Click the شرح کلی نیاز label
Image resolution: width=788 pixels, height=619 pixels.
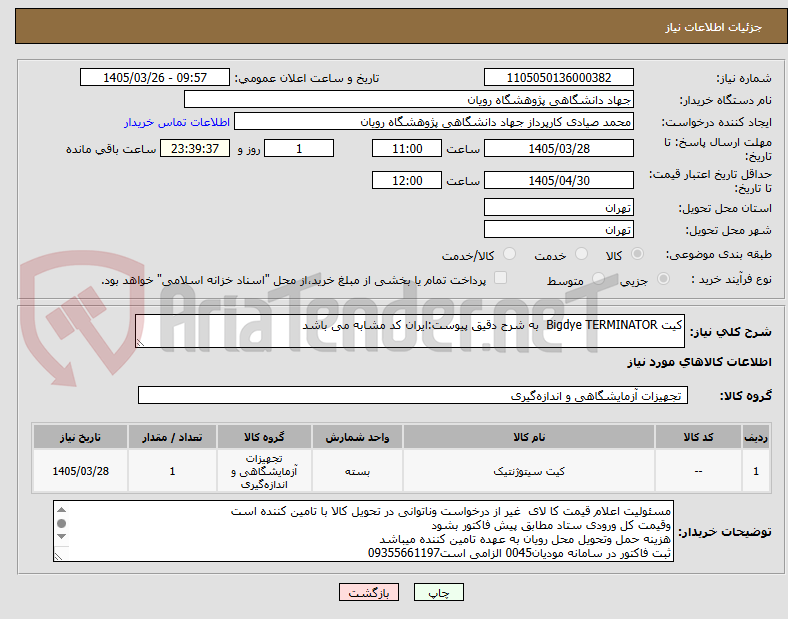730,332
